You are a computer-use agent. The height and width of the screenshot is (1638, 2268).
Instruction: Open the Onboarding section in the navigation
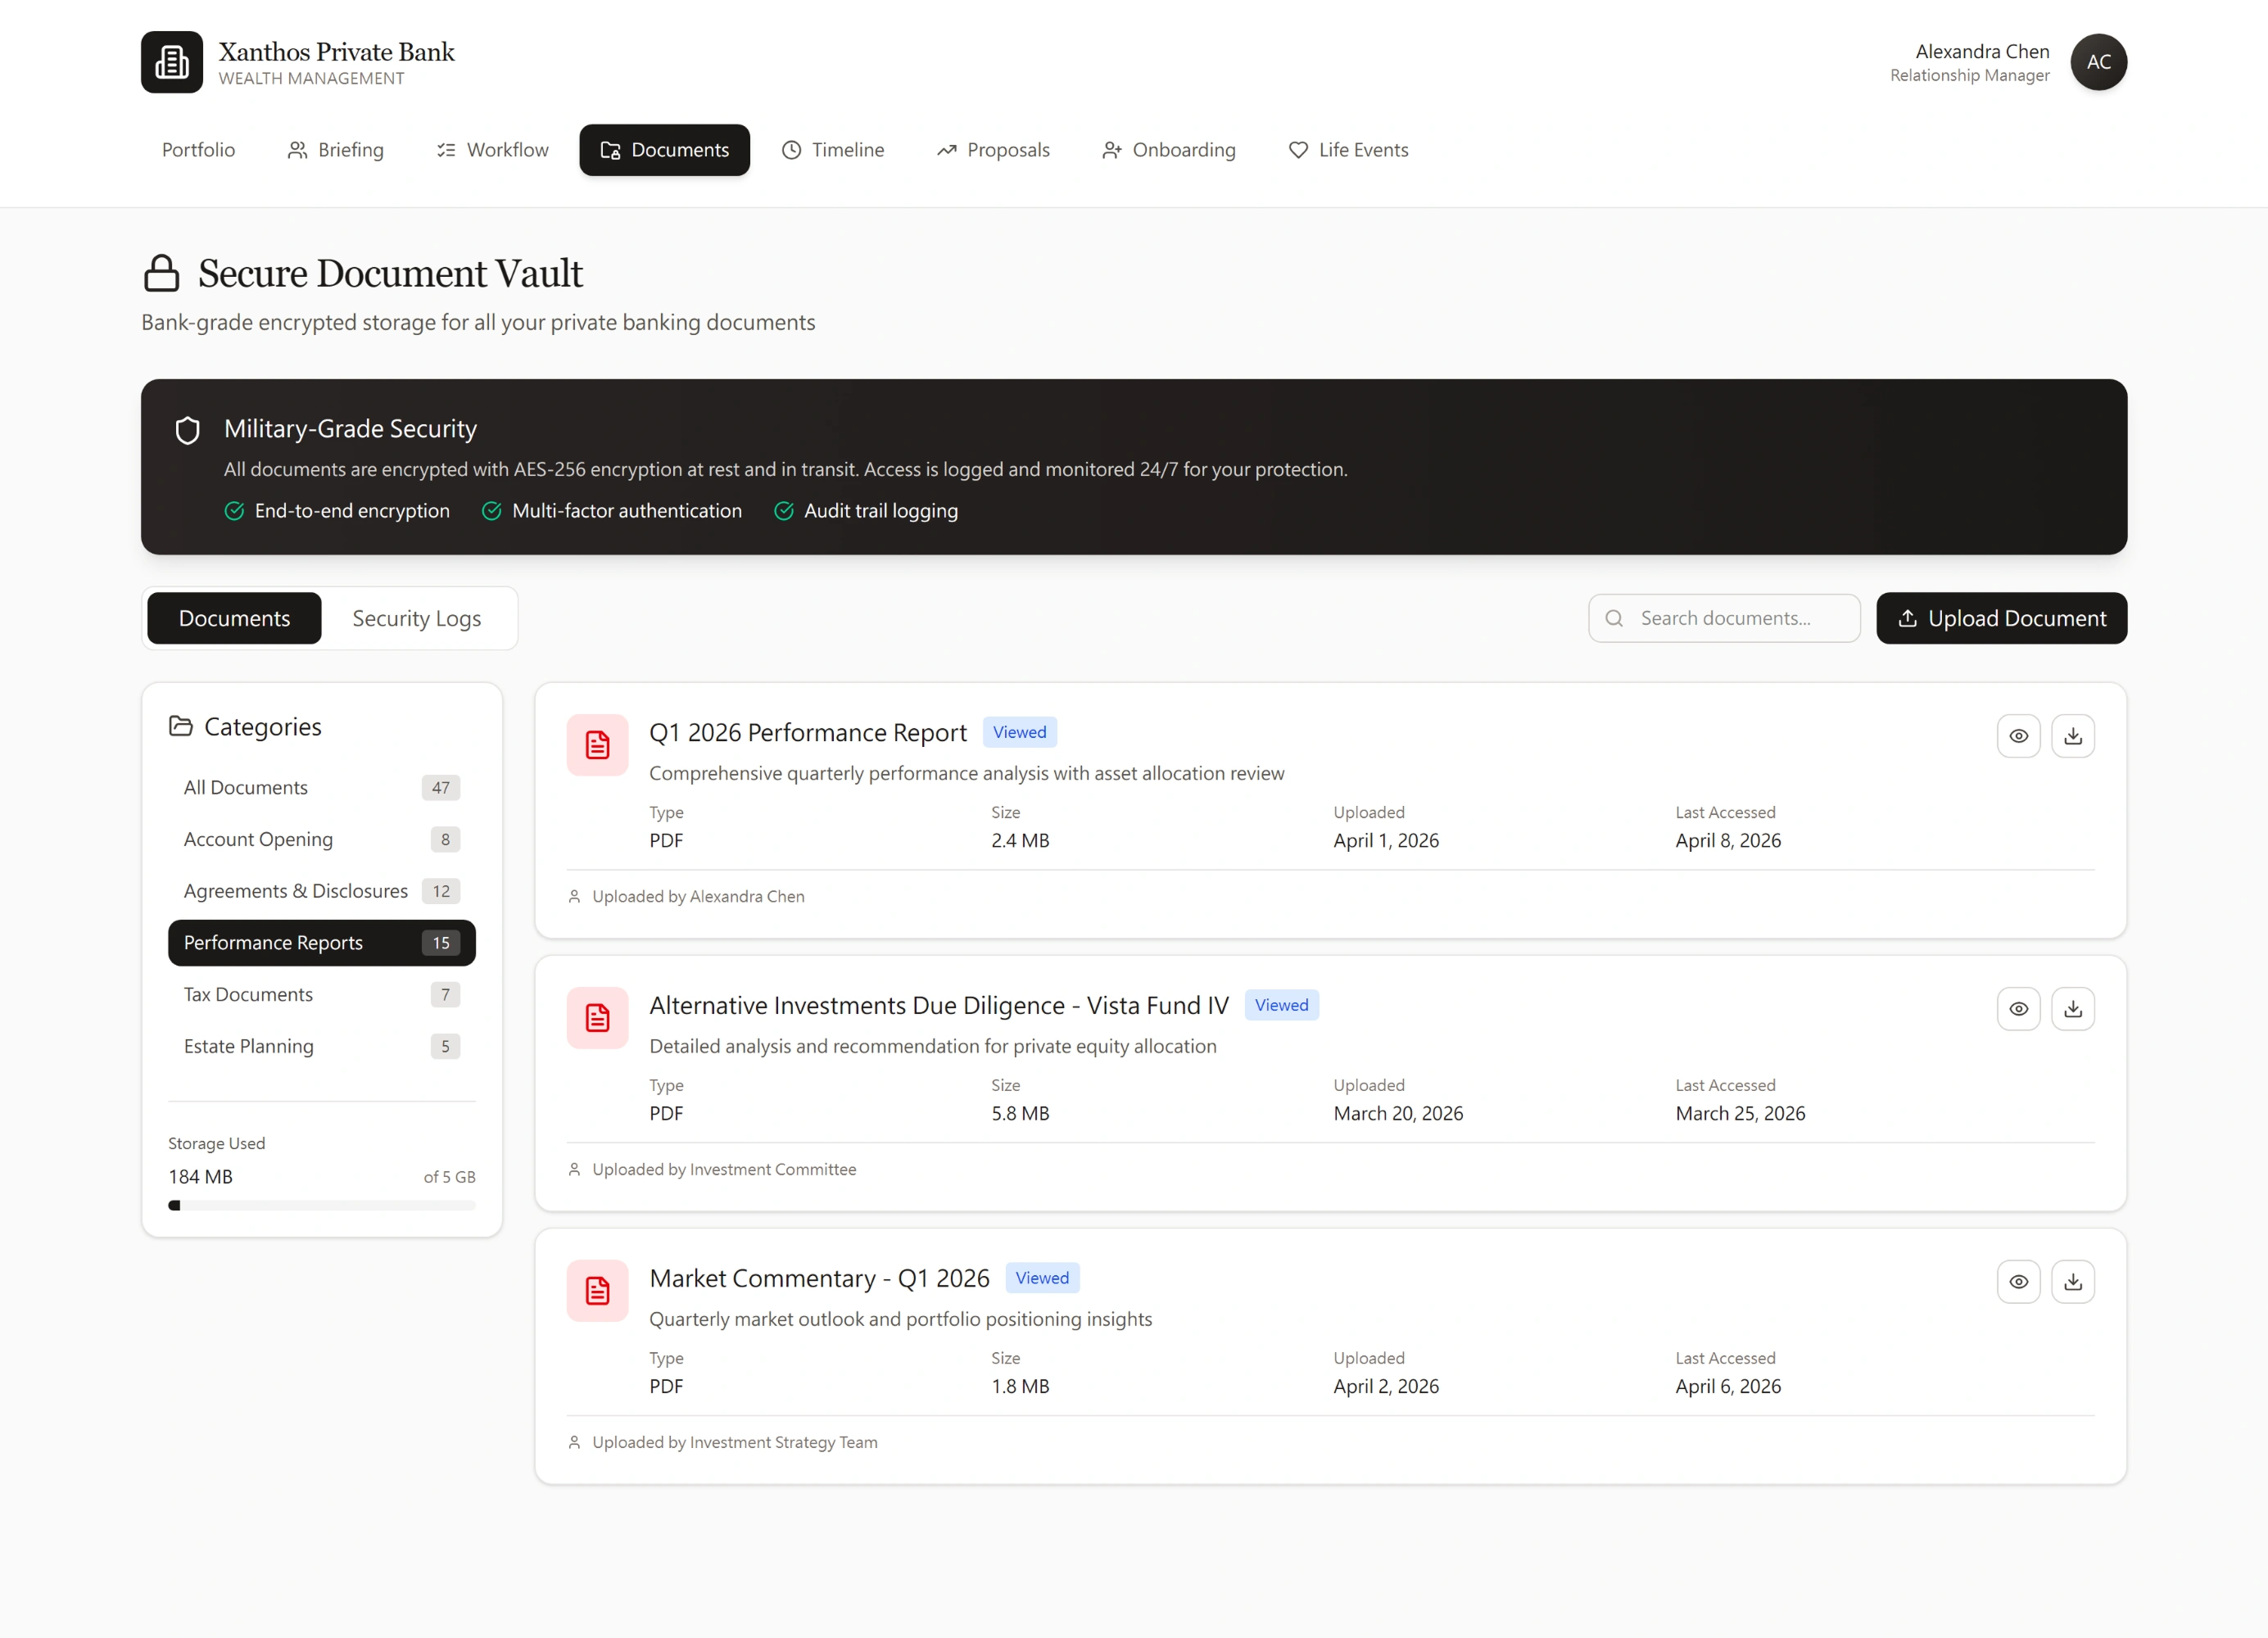tap(1169, 150)
